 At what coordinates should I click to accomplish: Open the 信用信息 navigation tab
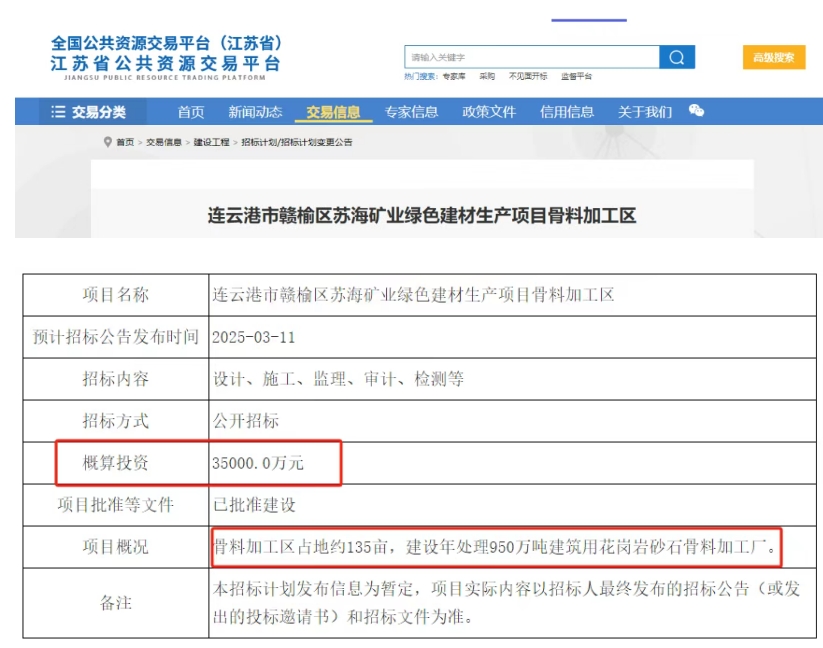click(567, 112)
